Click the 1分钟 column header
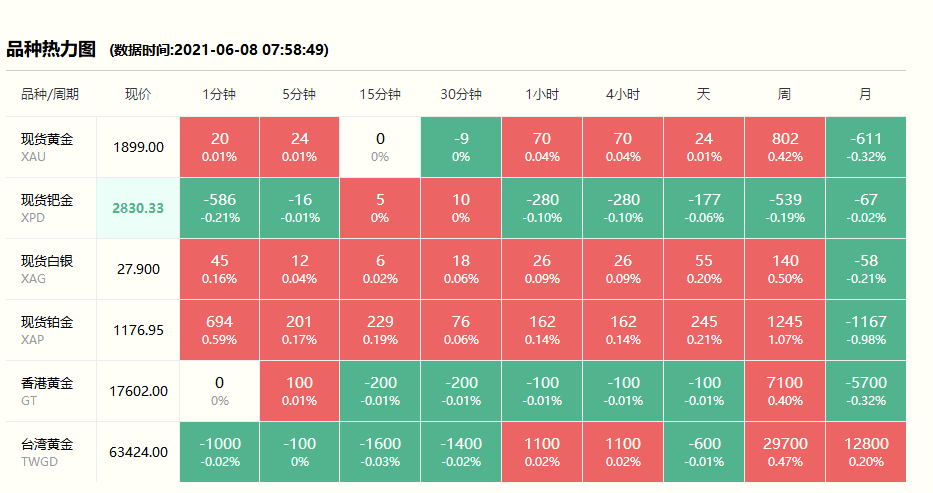The width and height of the screenshot is (933, 493). (x=219, y=94)
